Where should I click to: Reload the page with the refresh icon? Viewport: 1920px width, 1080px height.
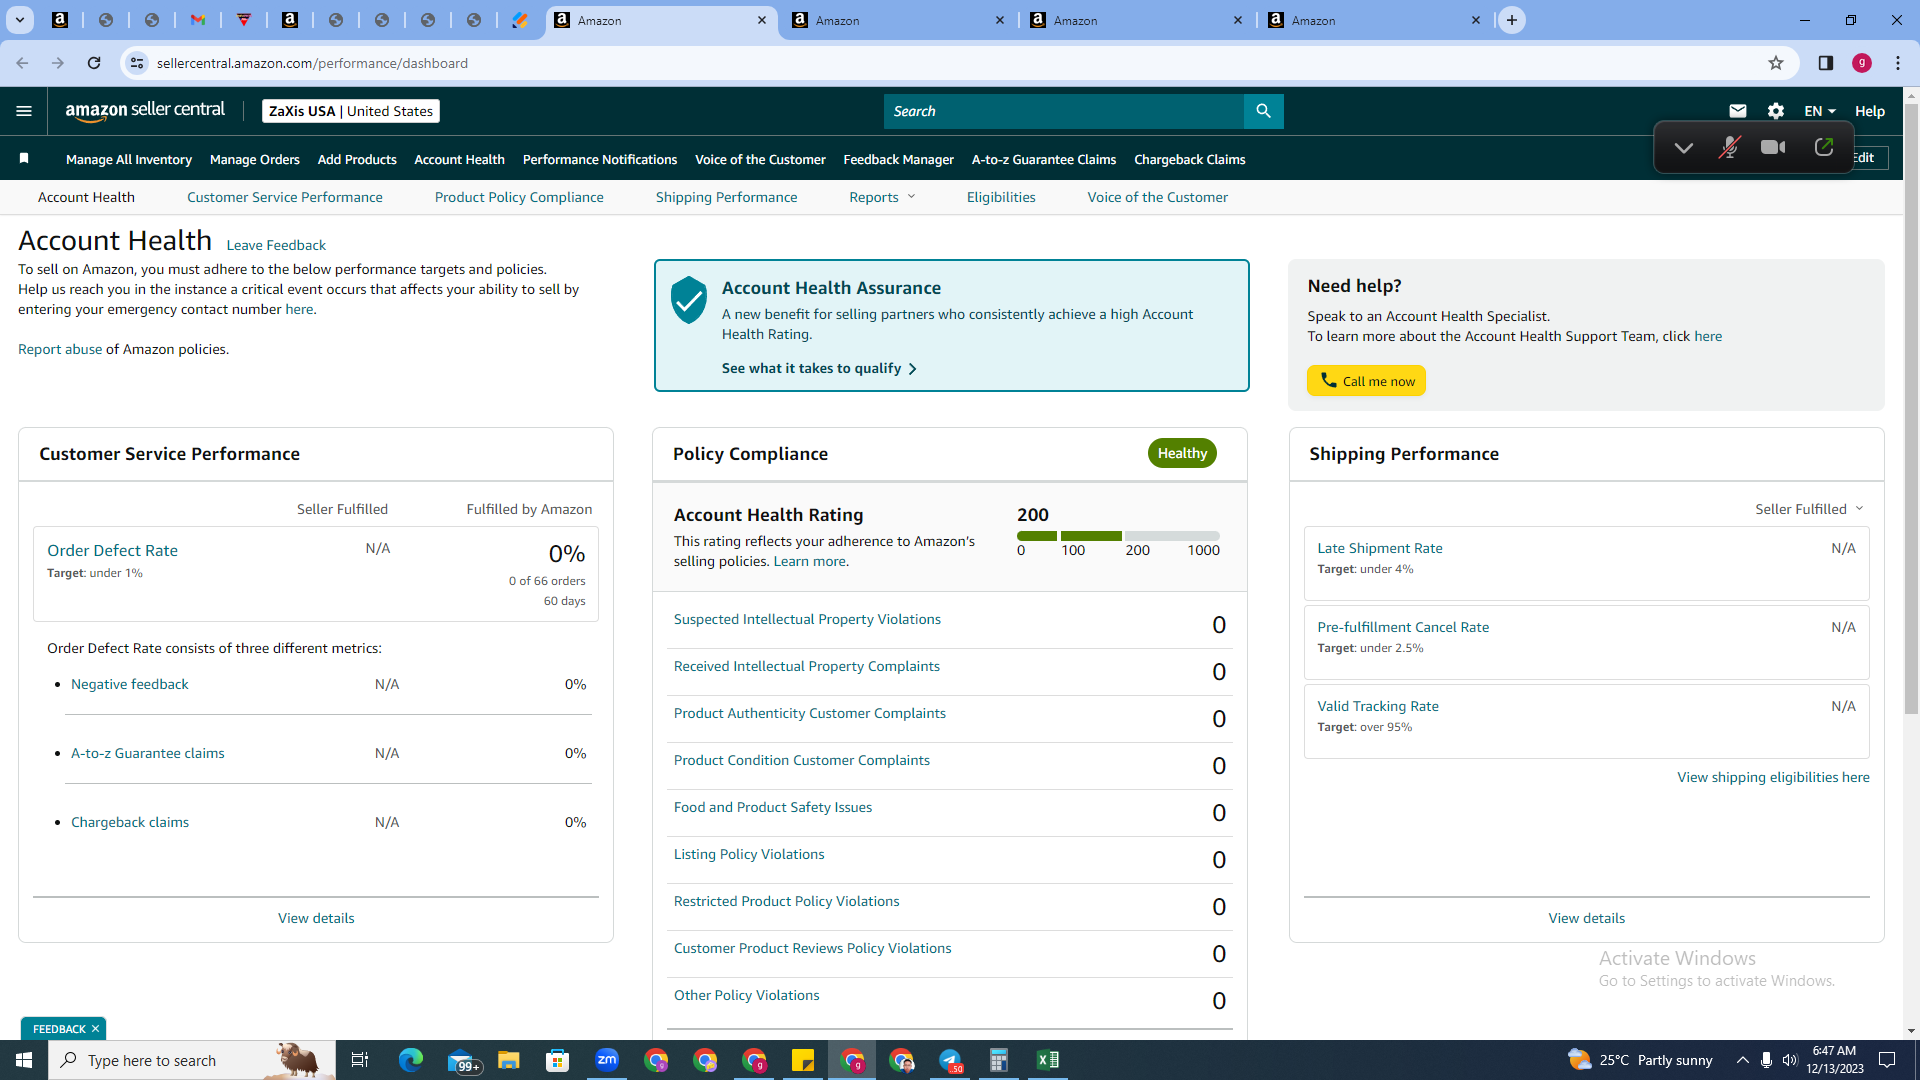[x=94, y=63]
